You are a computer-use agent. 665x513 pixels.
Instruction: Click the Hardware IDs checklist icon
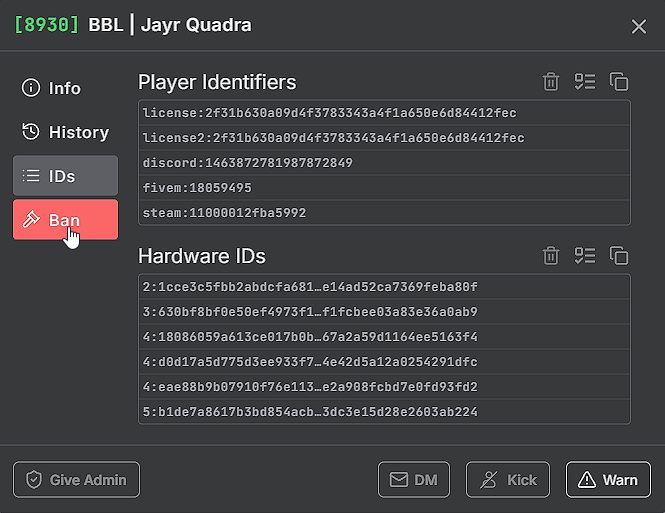[x=585, y=256]
